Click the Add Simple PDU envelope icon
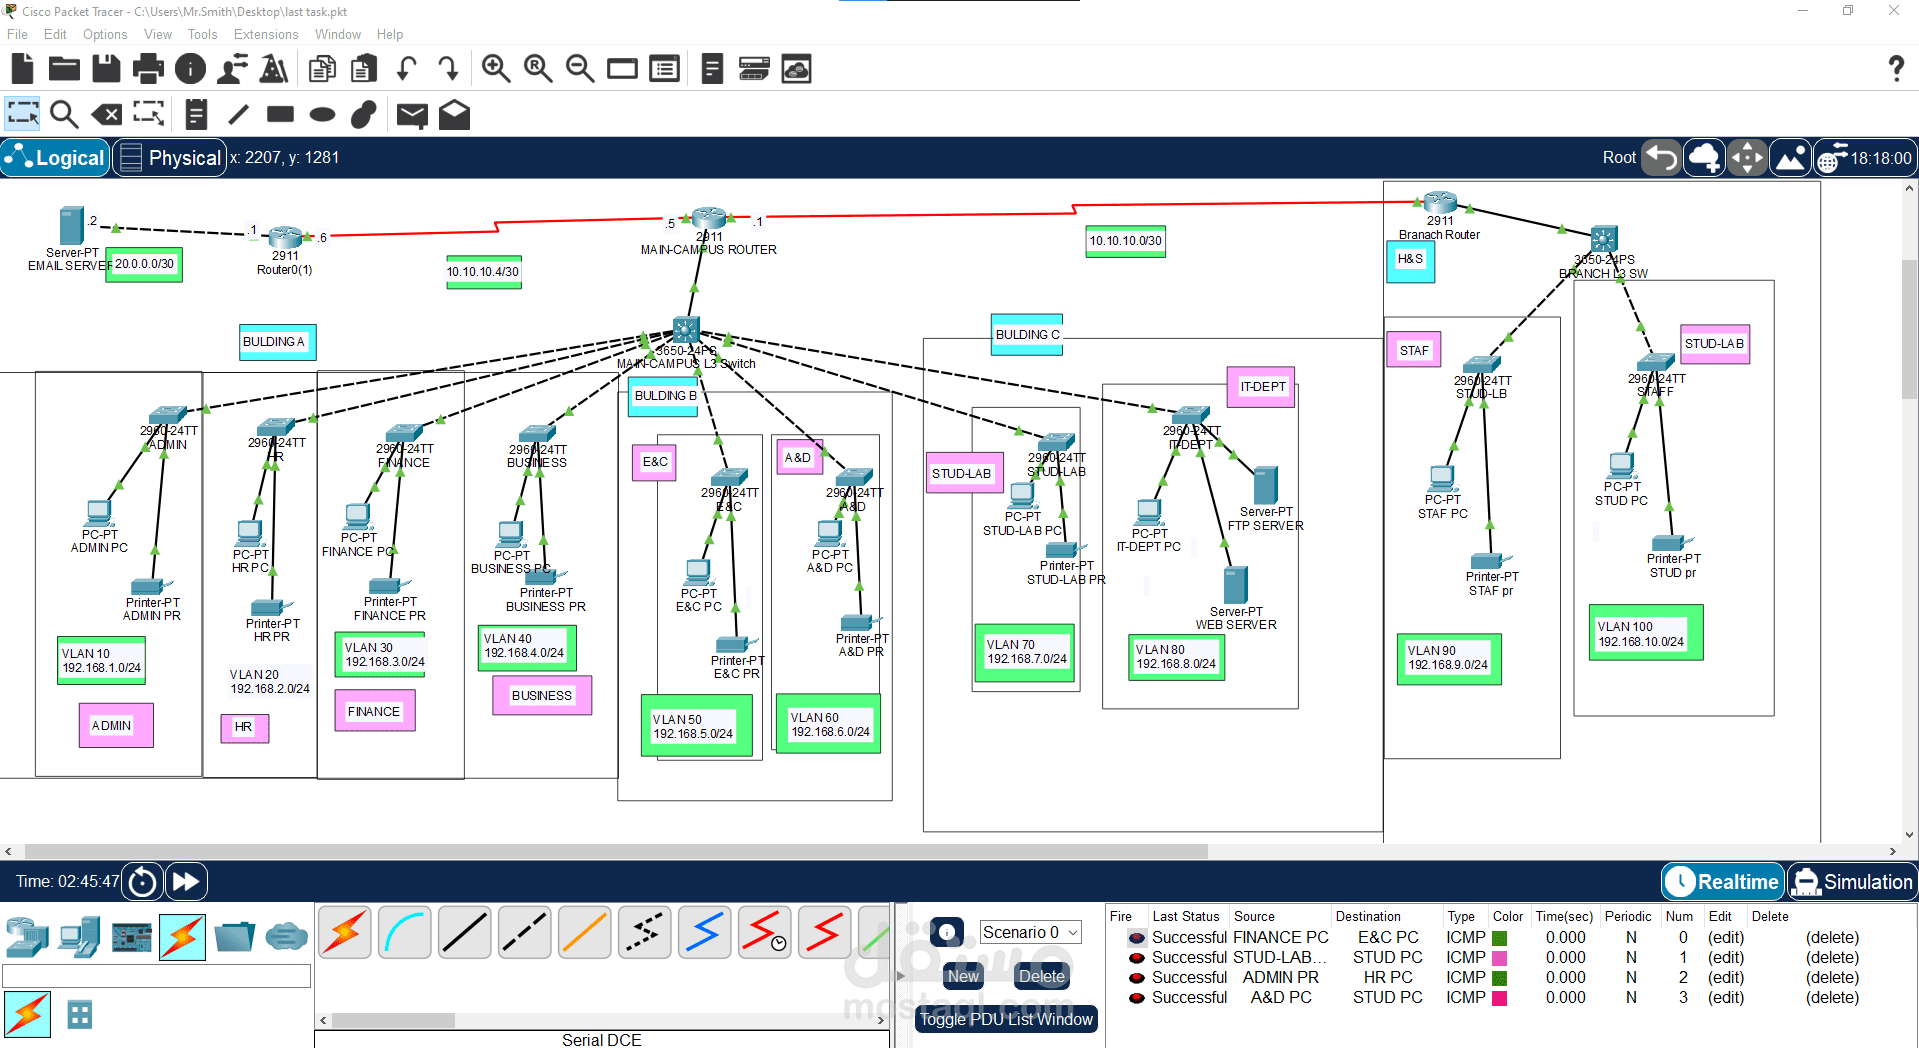 412,115
